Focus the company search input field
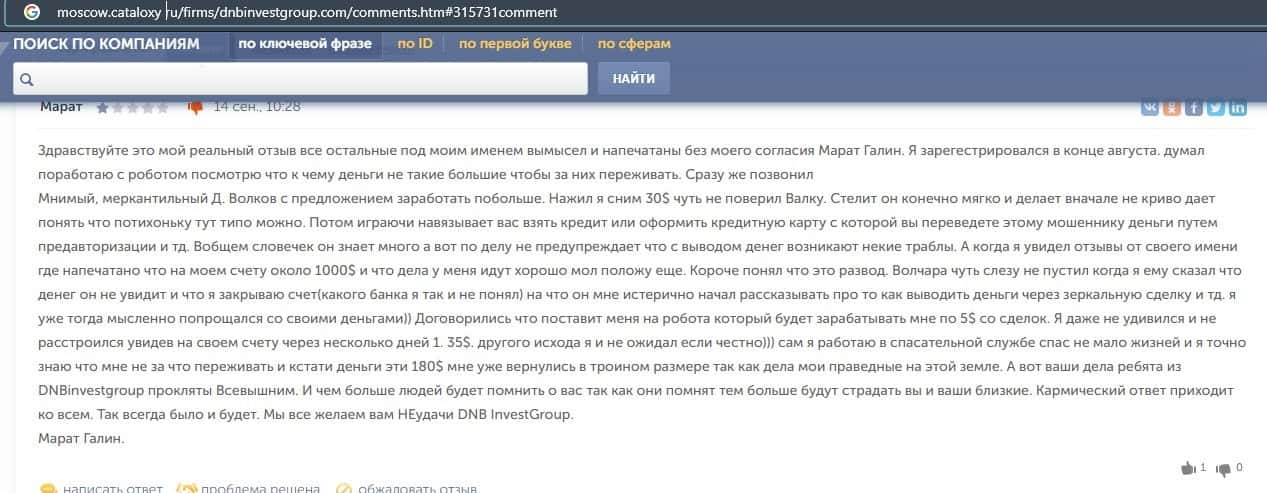Viewport: 1267px width, 493px height. (300, 78)
